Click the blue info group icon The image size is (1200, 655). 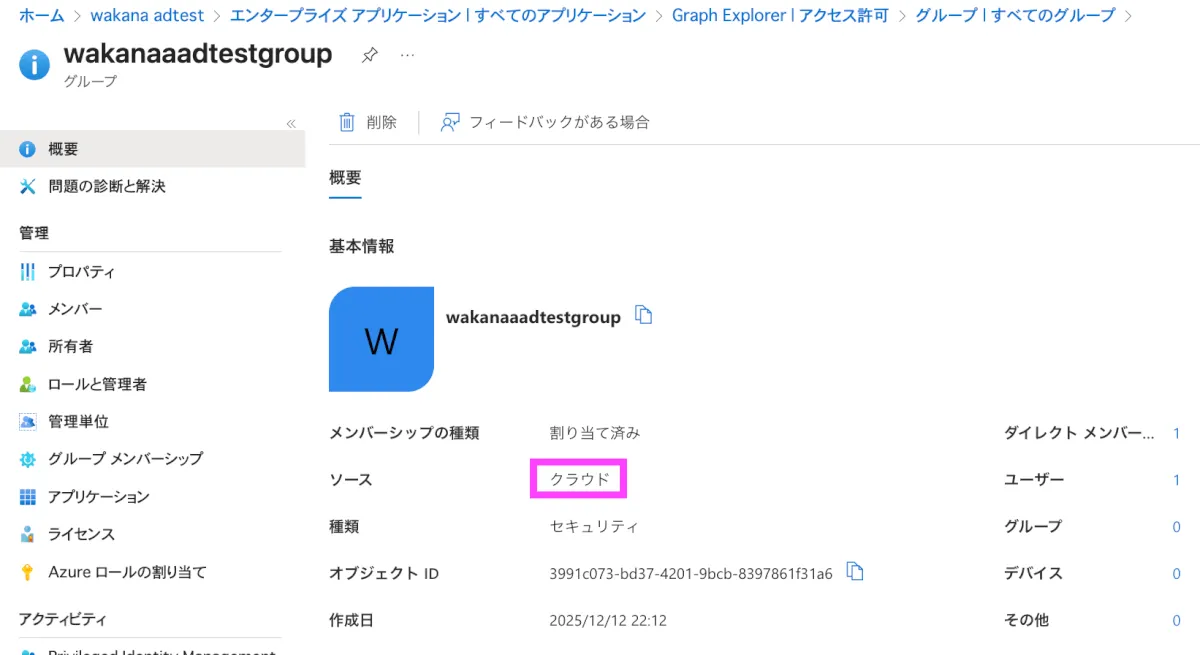[34, 65]
